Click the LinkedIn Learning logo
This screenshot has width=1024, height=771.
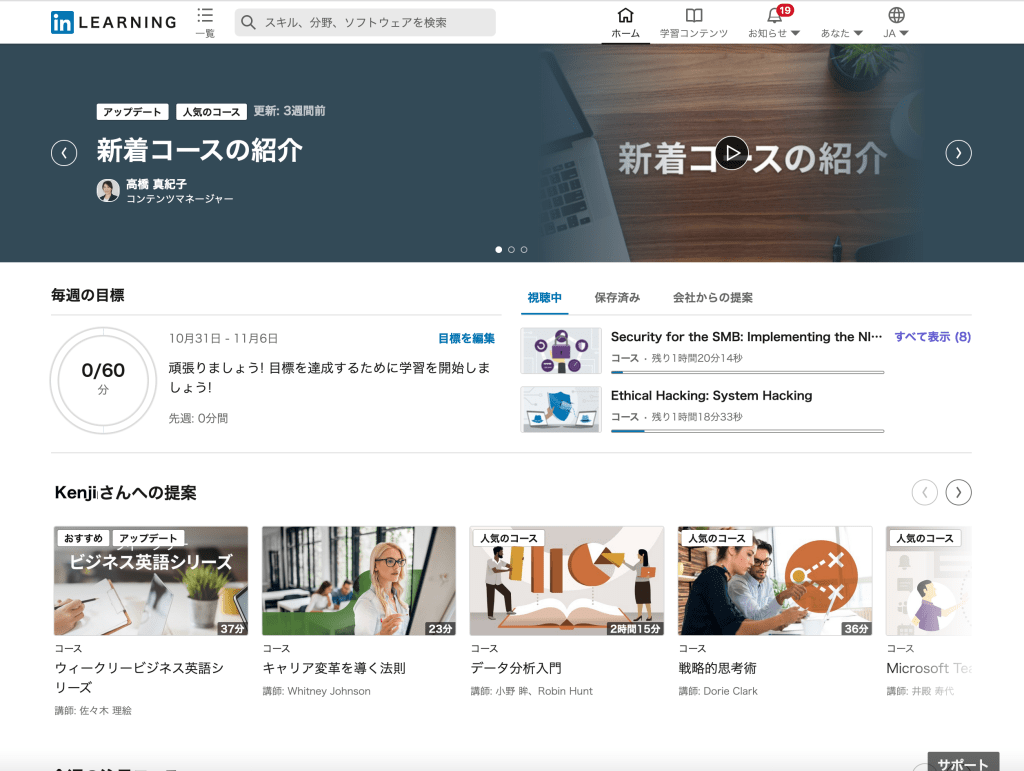click(x=113, y=22)
